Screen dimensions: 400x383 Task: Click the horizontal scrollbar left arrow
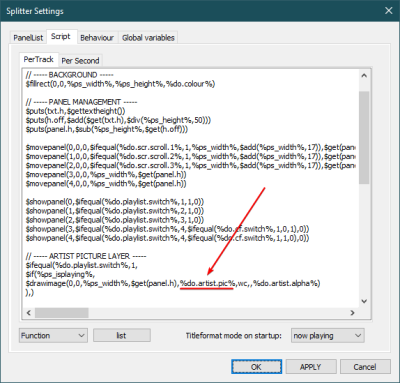(29, 313)
